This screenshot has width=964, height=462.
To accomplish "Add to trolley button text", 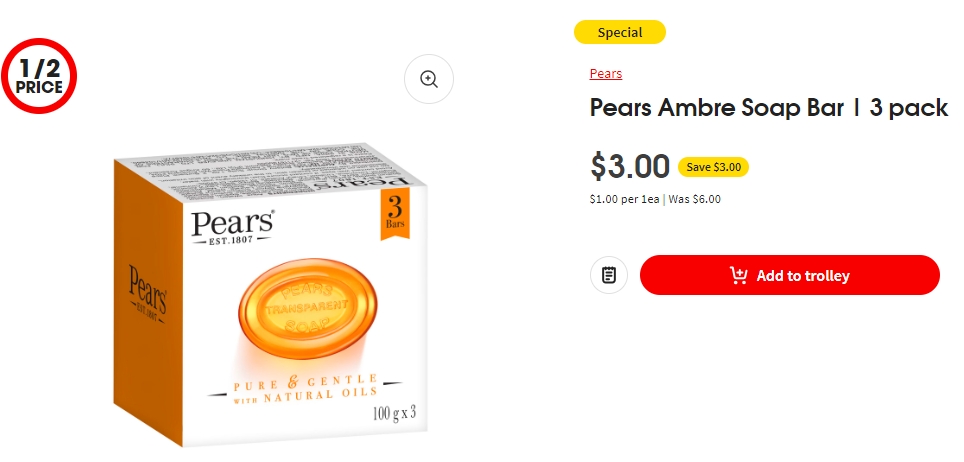I will pos(803,276).
